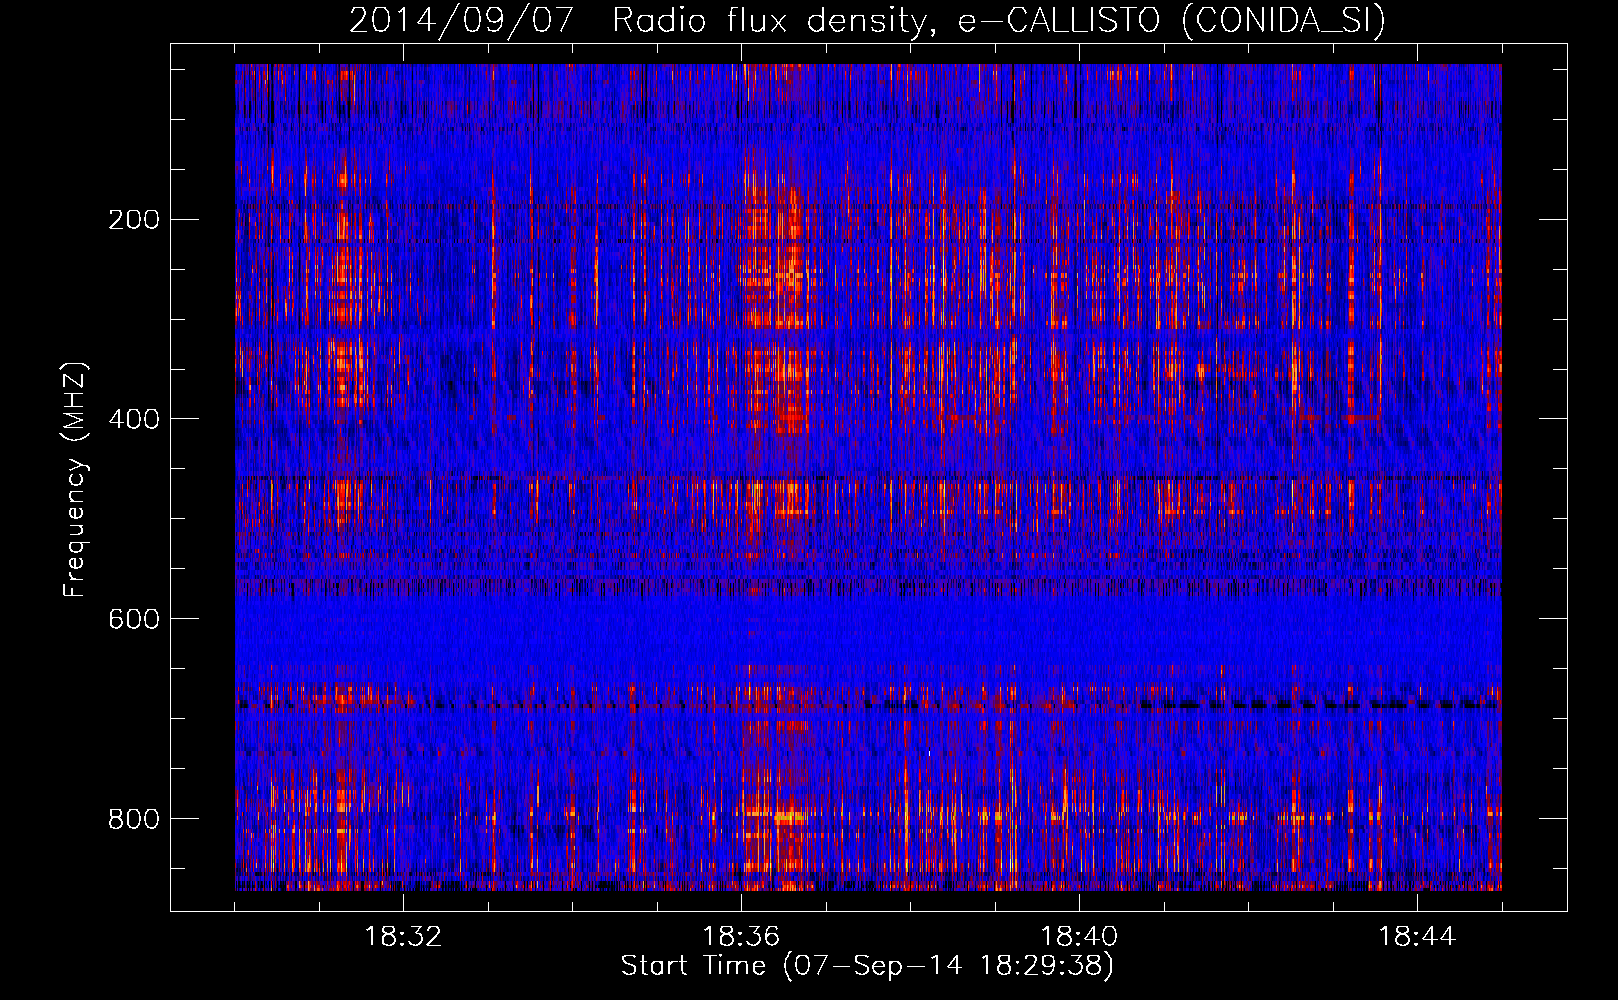Click the 'Start Time (07-Sep-14 18:29:38)' axis label
The height and width of the screenshot is (1000, 1618).
(867, 966)
